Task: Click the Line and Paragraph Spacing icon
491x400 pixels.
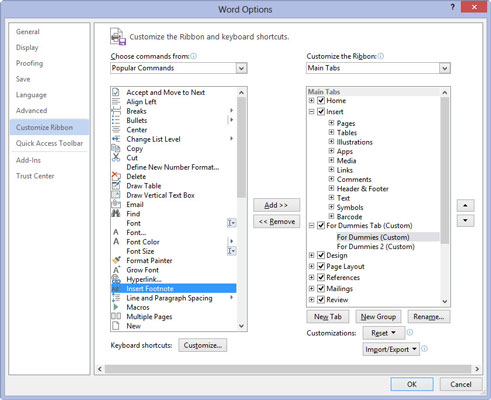Action: pyautogui.click(x=116, y=298)
